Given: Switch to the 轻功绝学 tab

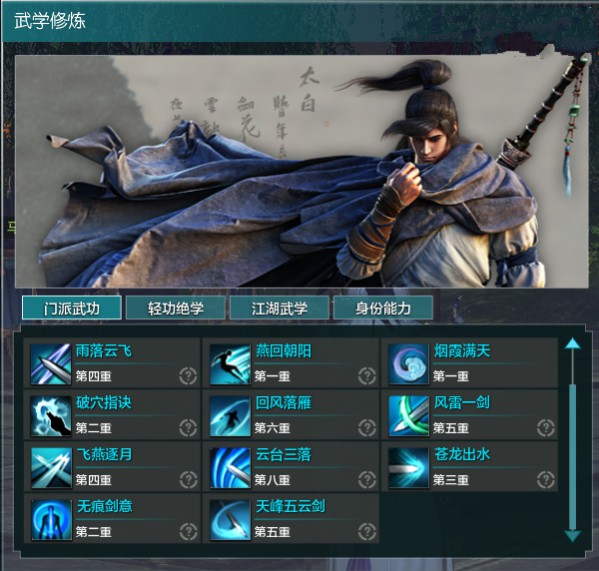Looking at the screenshot, I should 176,308.
